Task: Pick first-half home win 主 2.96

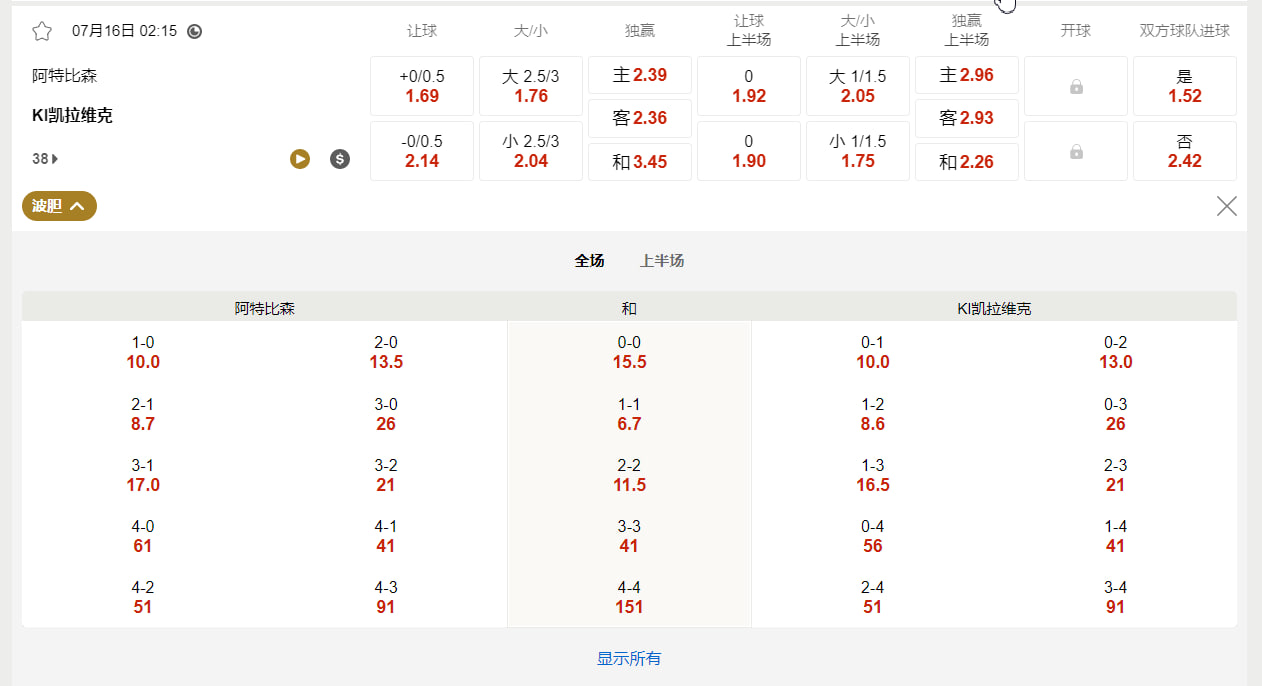Action: [x=967, y=75]
